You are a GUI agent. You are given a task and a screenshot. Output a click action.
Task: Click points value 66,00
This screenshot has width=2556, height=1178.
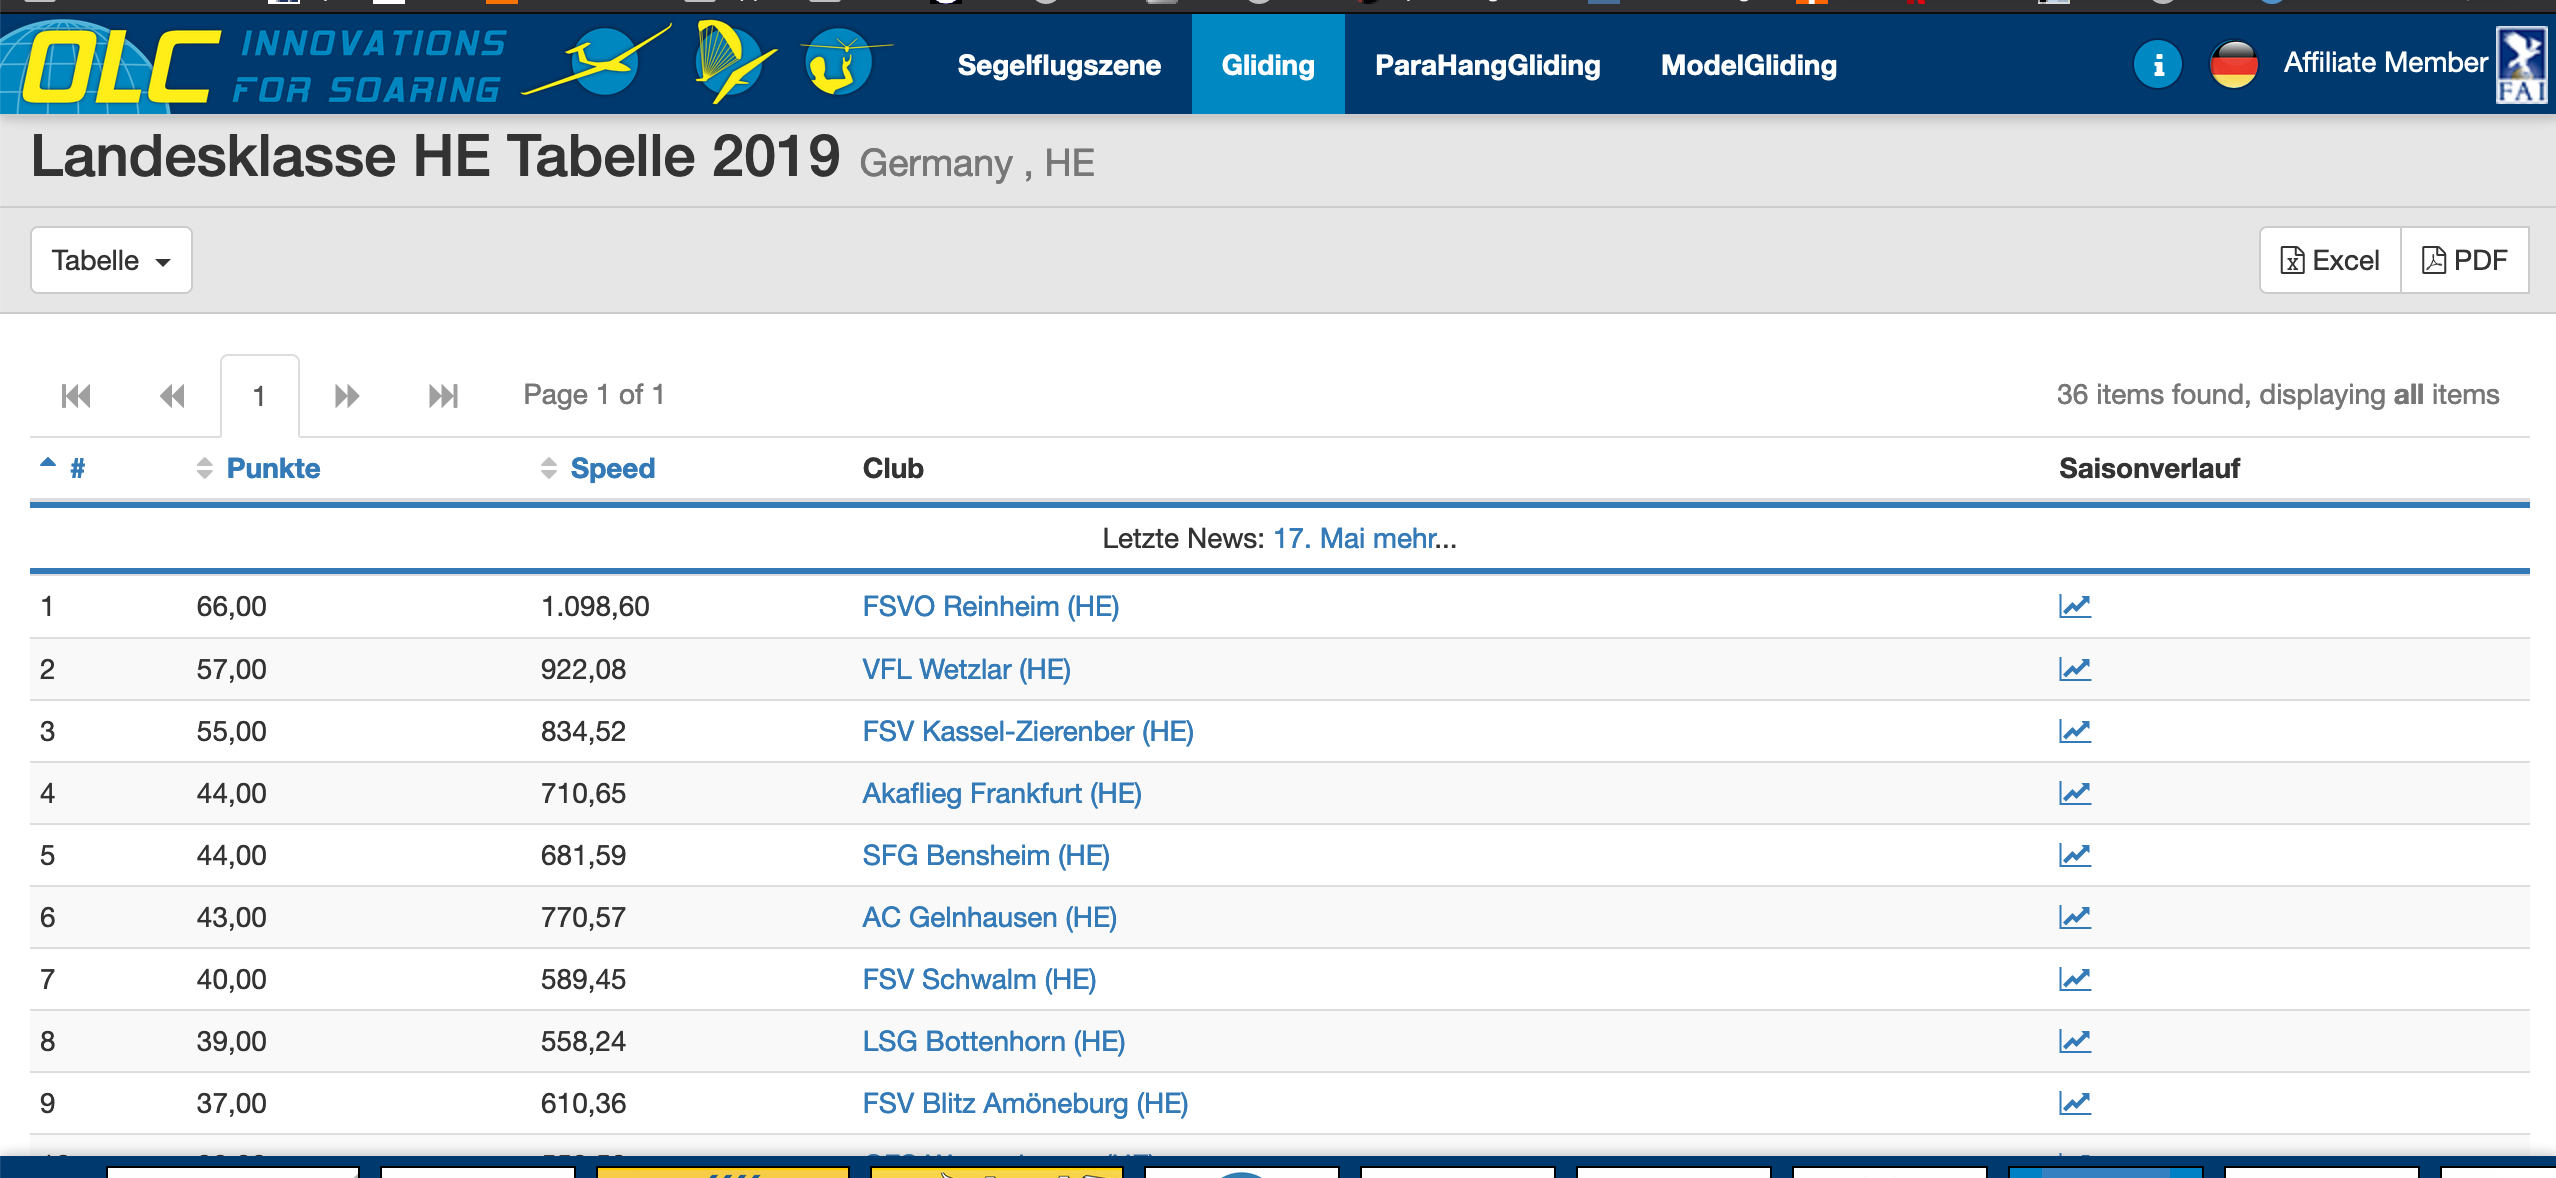coord(231,606)
